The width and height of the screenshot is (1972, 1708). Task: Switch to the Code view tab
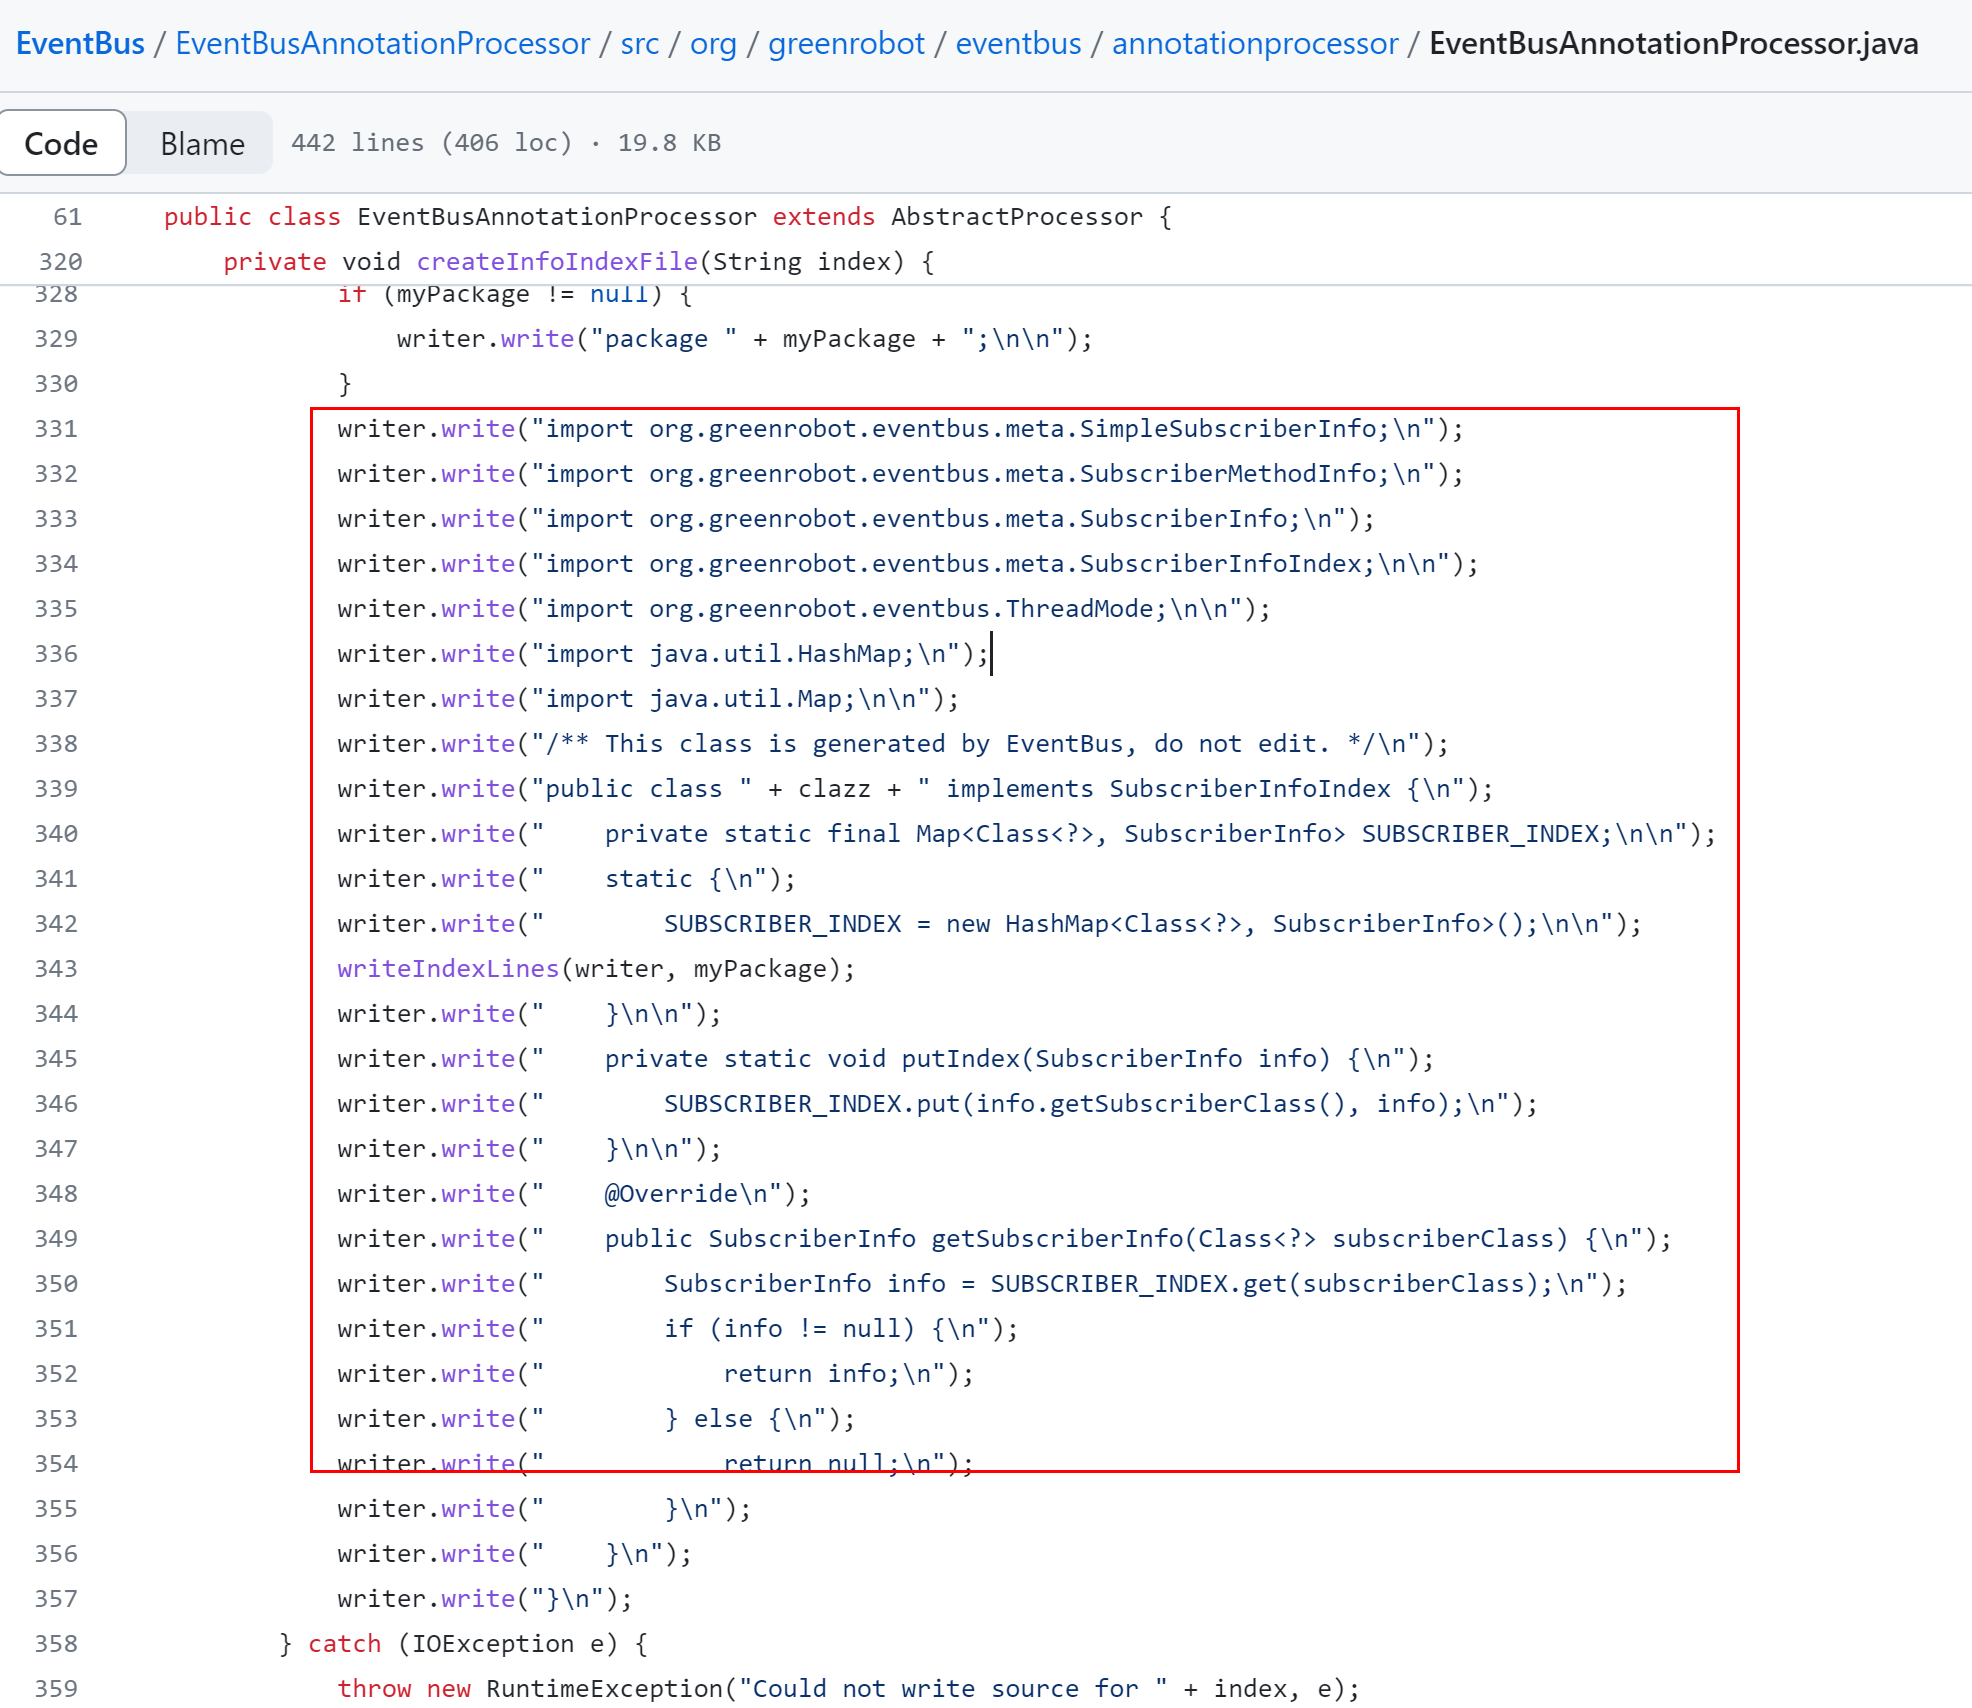coord(62,143)
